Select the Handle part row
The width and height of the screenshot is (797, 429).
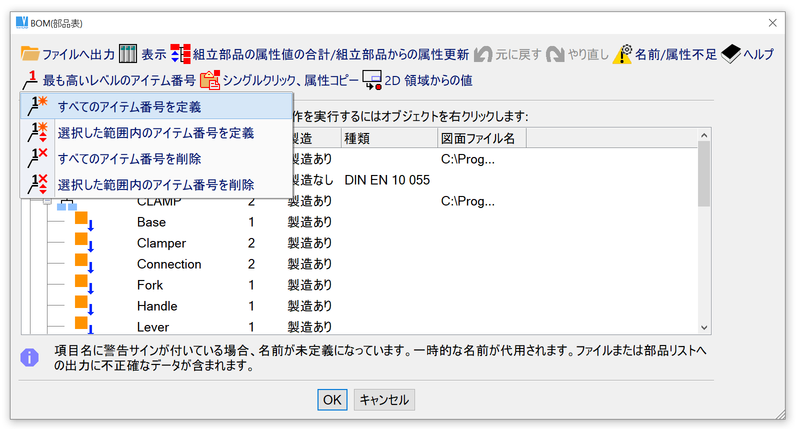click(159, 306)
